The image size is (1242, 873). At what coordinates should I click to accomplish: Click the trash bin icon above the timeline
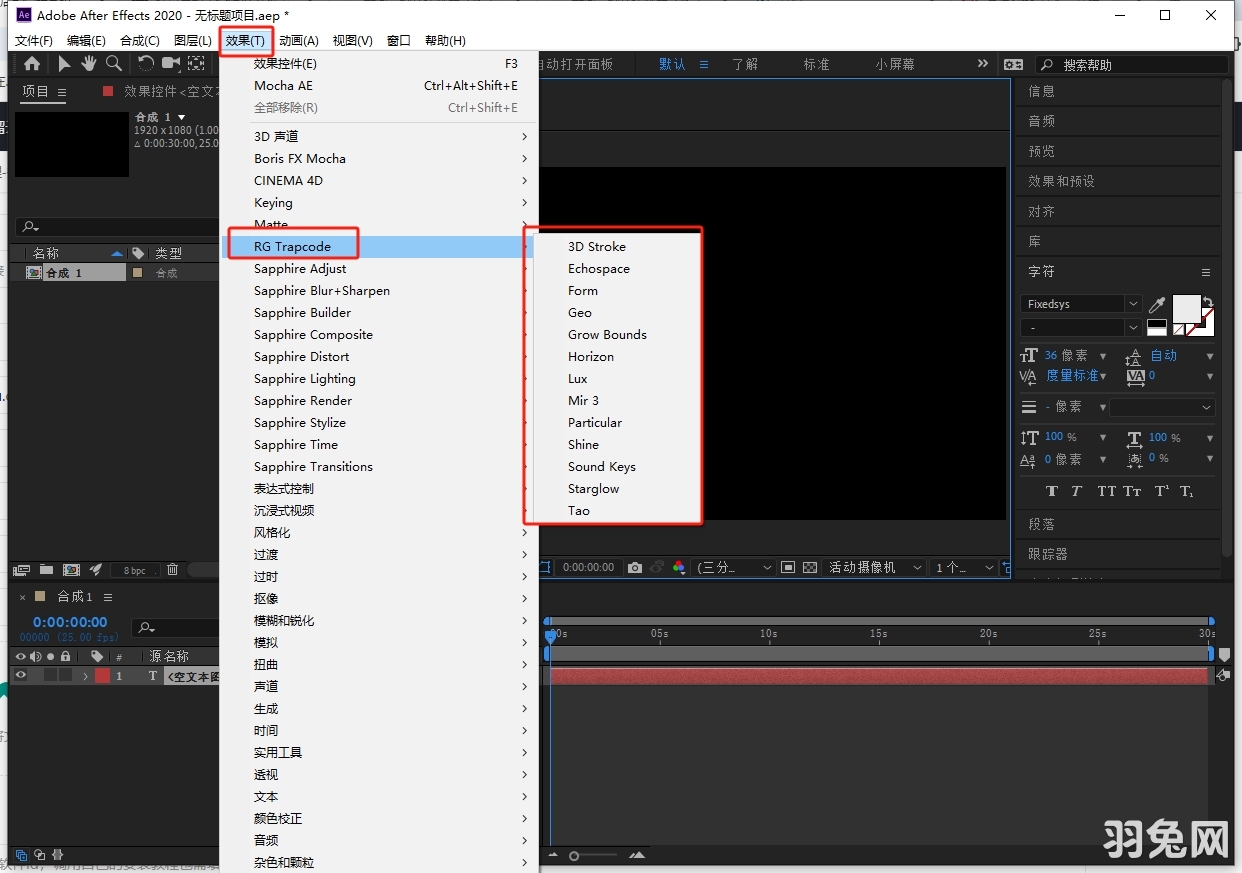click(171, 570)
